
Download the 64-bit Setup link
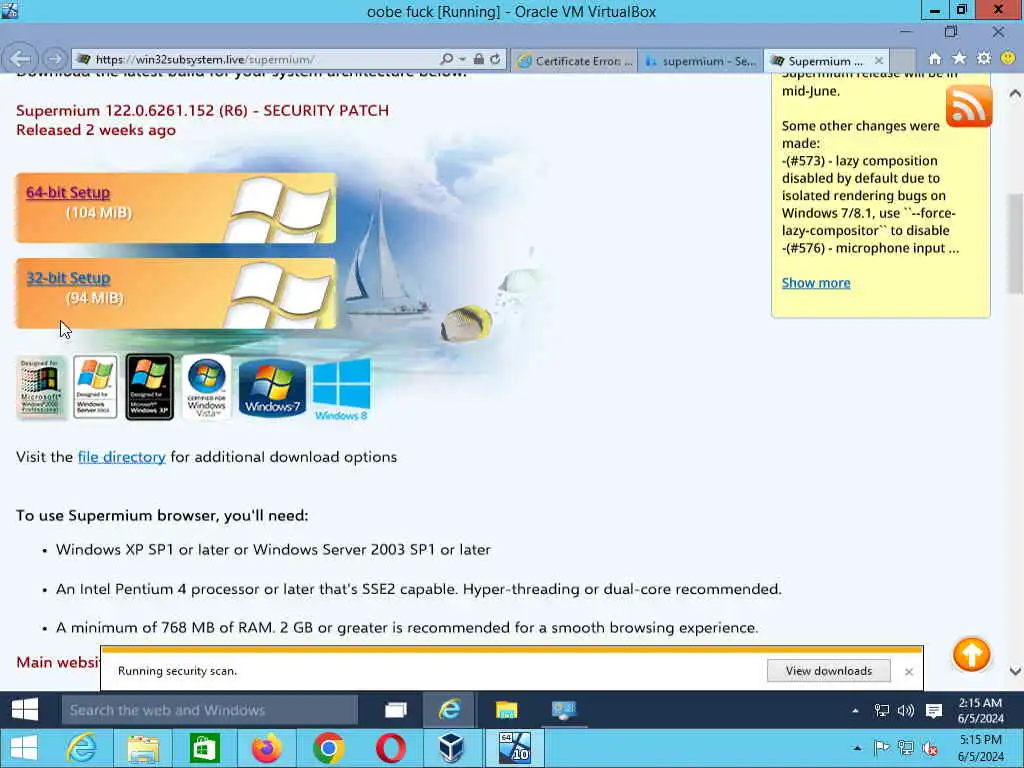pos(68,192)
